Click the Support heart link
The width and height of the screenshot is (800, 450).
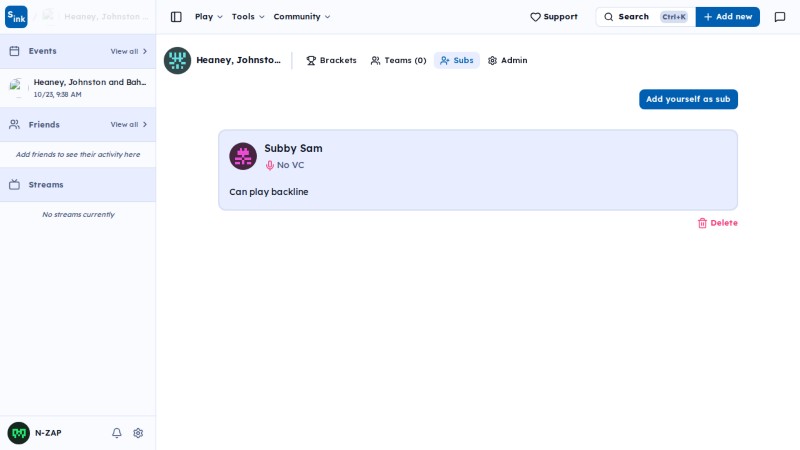coord(554,17)
